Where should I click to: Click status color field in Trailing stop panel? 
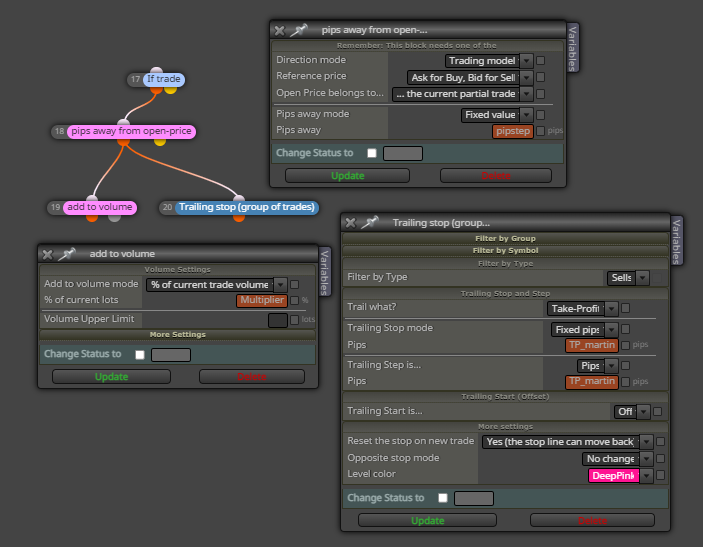(474, 499)
